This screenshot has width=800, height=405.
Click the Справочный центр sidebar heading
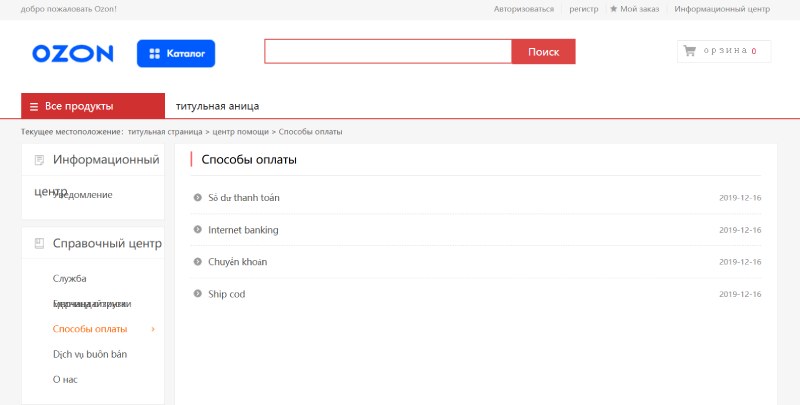pos(107,244)
